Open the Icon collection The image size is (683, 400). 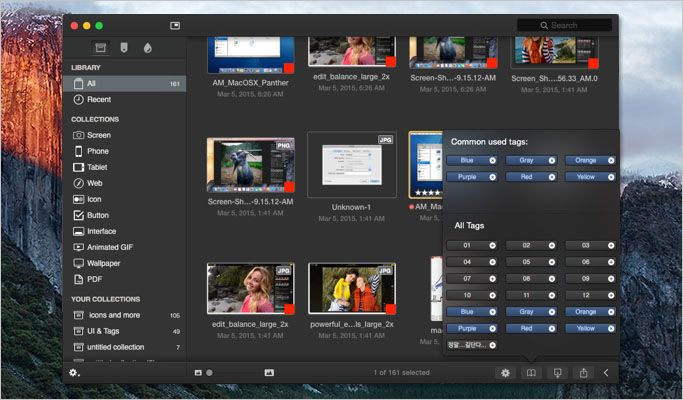[125, 199]
